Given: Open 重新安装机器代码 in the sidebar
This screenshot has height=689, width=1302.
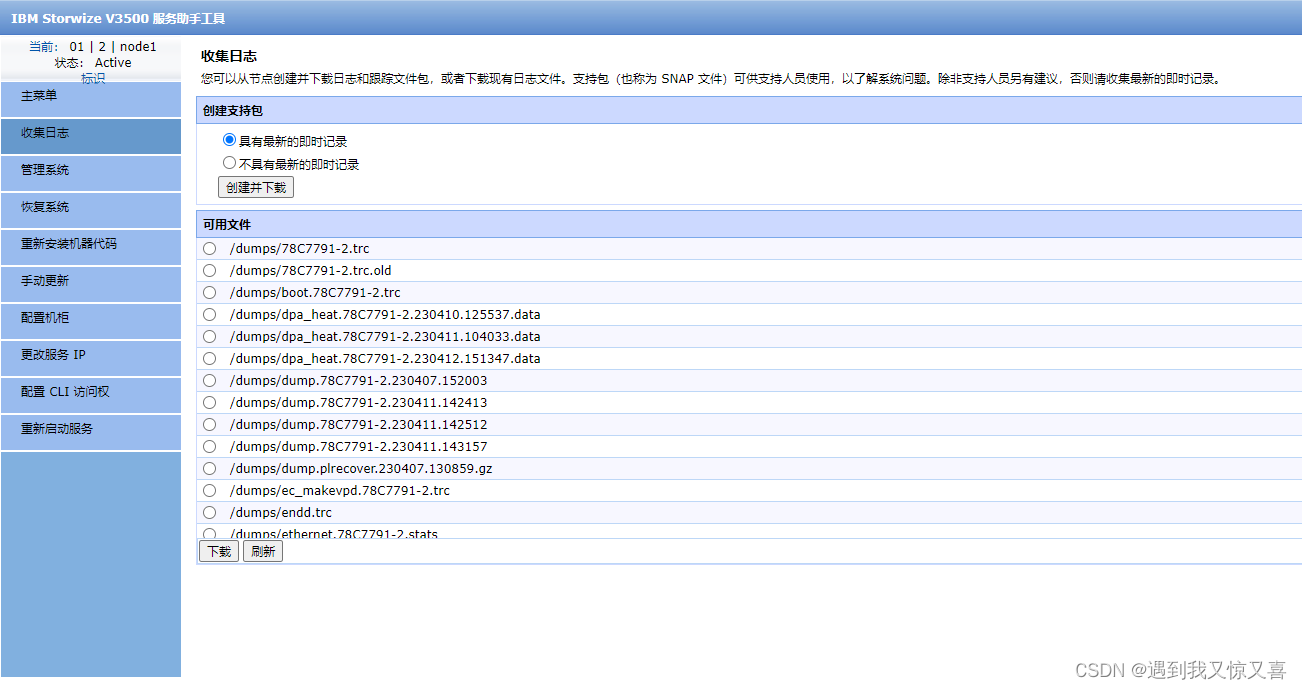Looking at the screenshot, I should pyautogui.click(x=90, y=246).
